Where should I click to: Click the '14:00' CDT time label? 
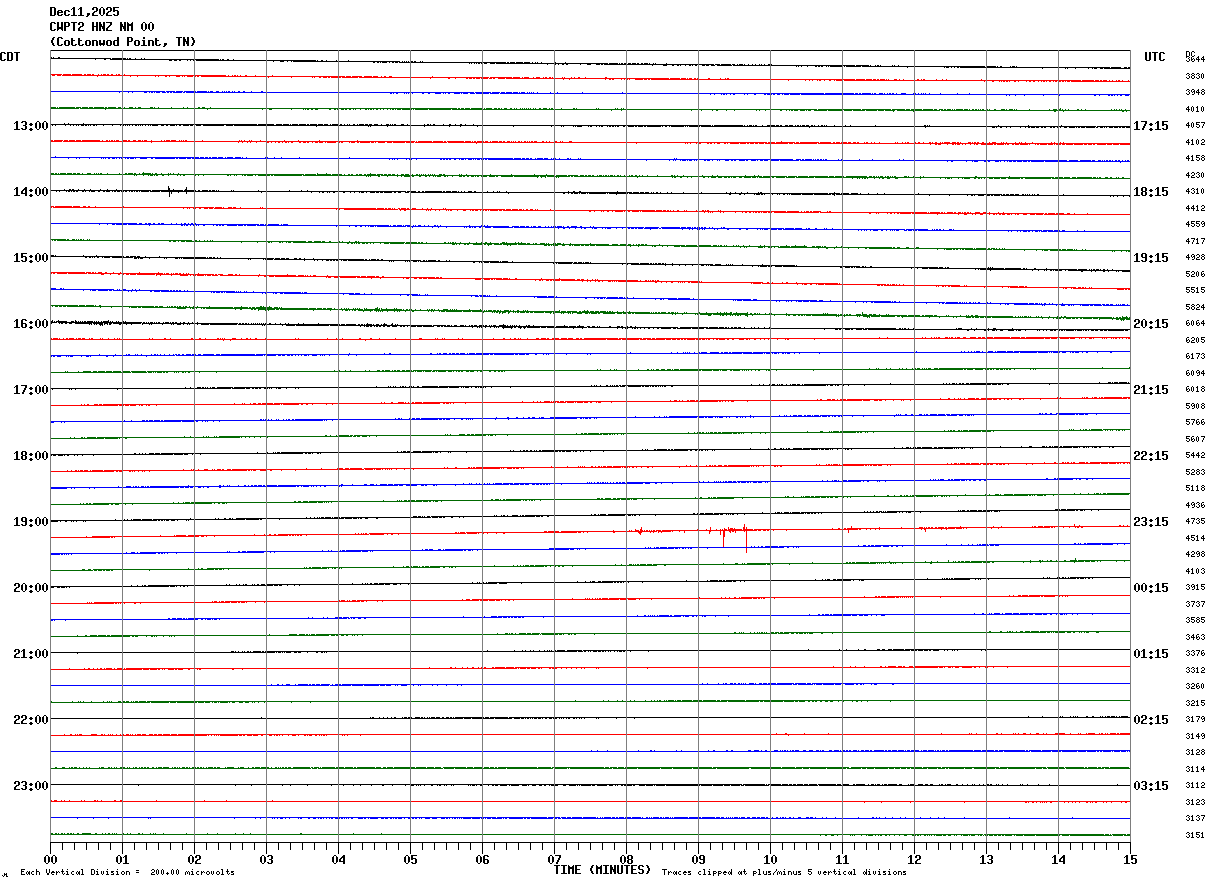pyautogui.click(x=31, y=192)
